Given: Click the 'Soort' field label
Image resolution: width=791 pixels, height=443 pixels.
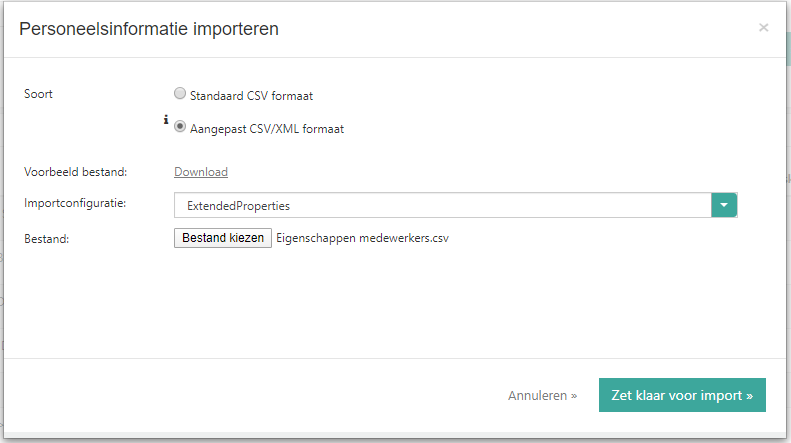Looking at the screenshot, I should (38, 94).
